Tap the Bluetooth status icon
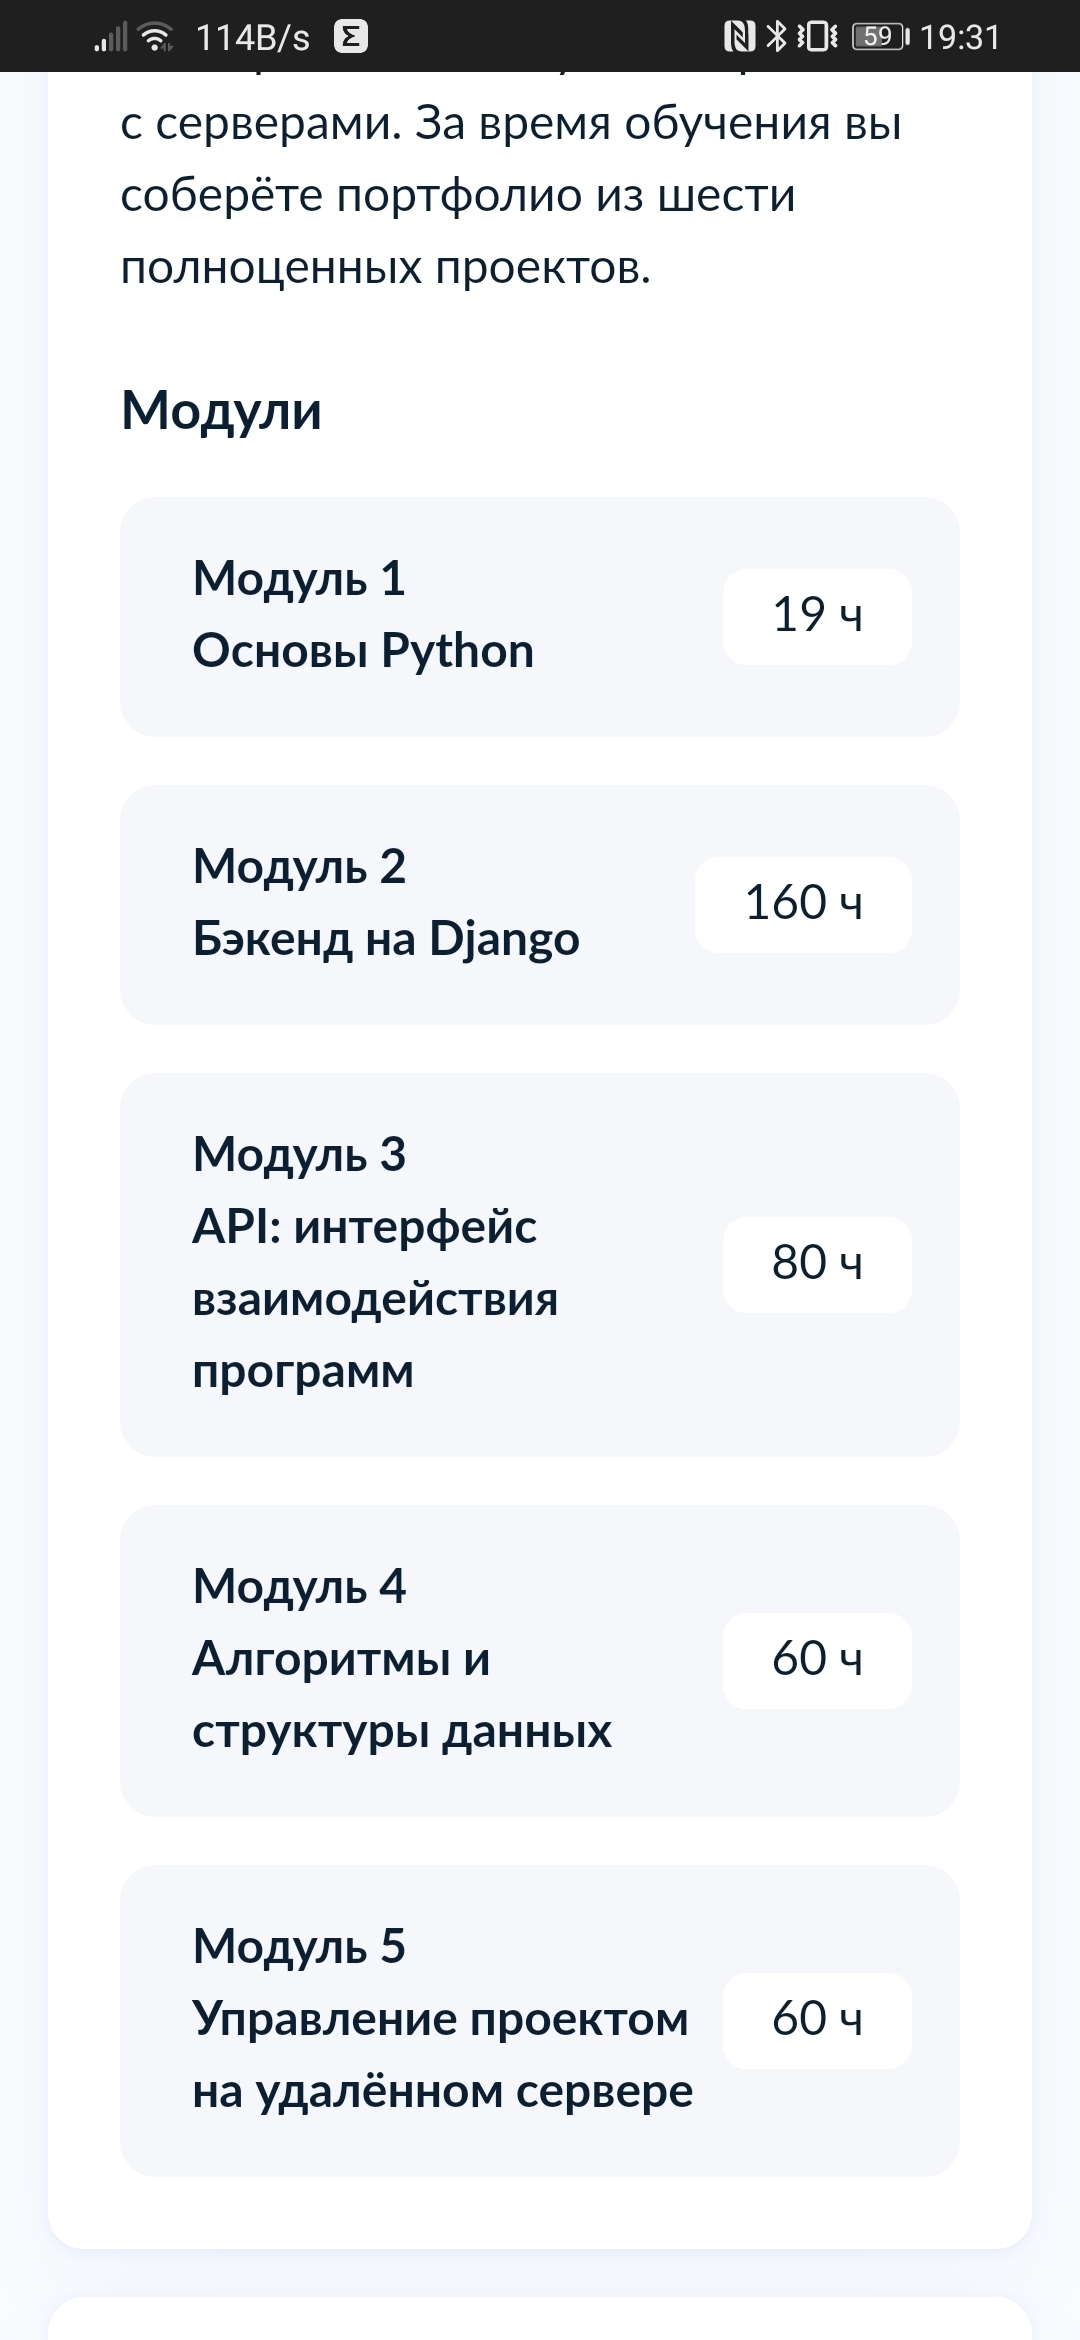1080x2340 pixels. (x=776, y=37)
